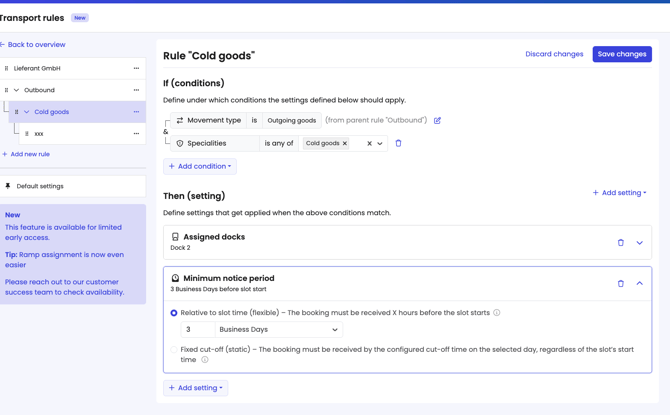Viewport: 670px width, 415px height.
Task: Select the Cold goods rule in sidebar
Action: [x=52, y=112]
